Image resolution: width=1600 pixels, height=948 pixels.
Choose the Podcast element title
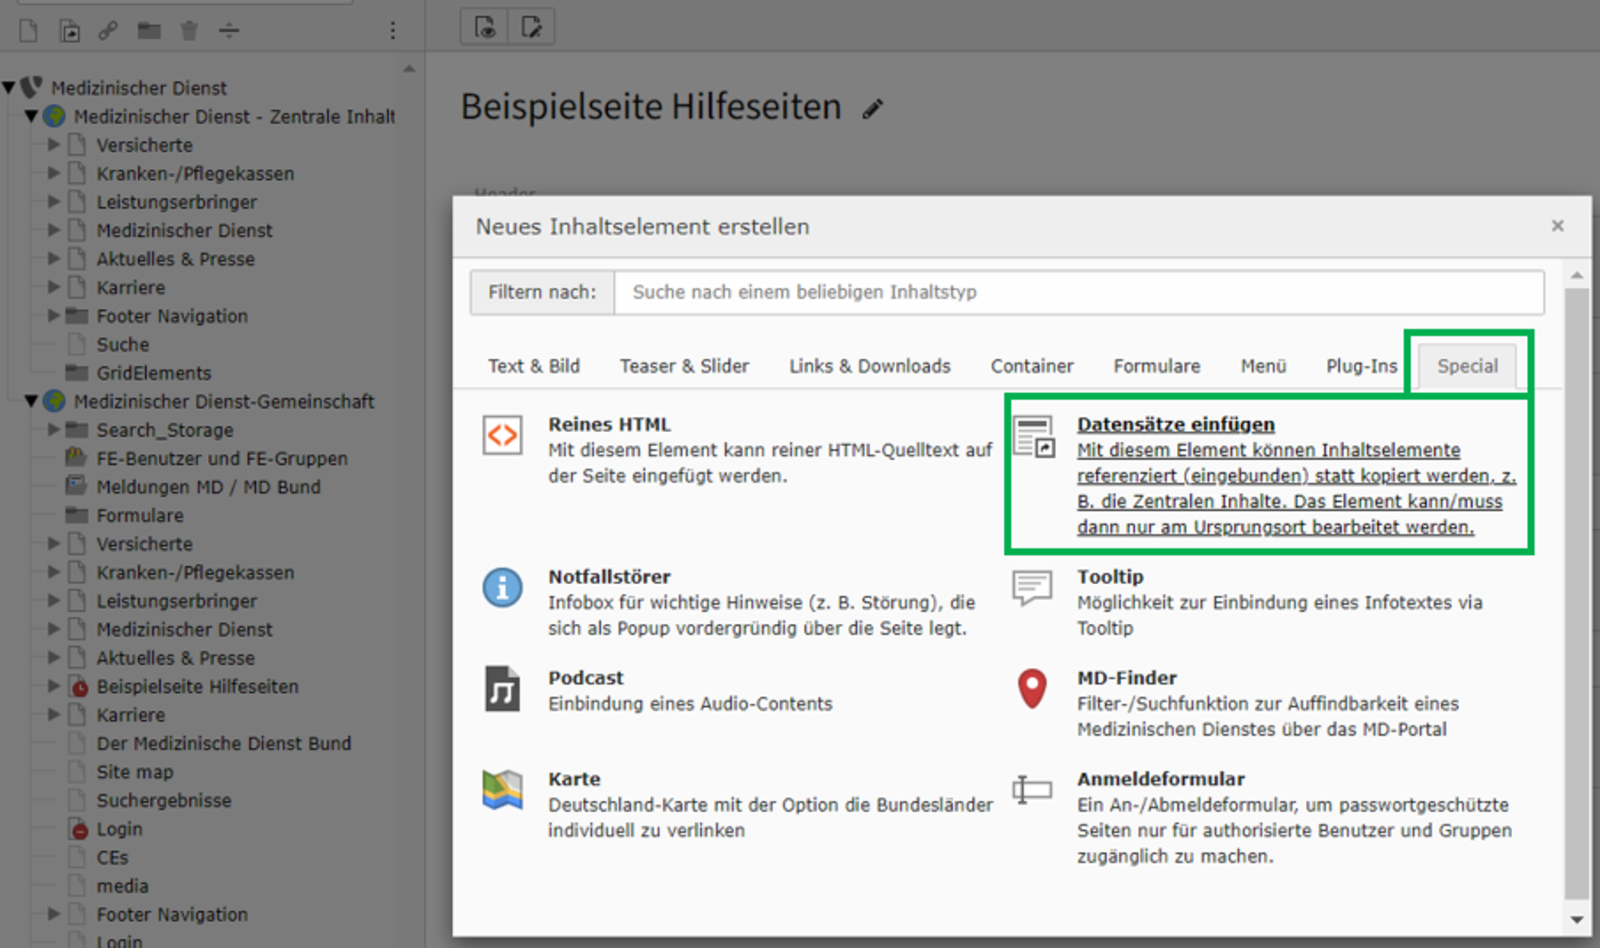[x=586, y=678]
